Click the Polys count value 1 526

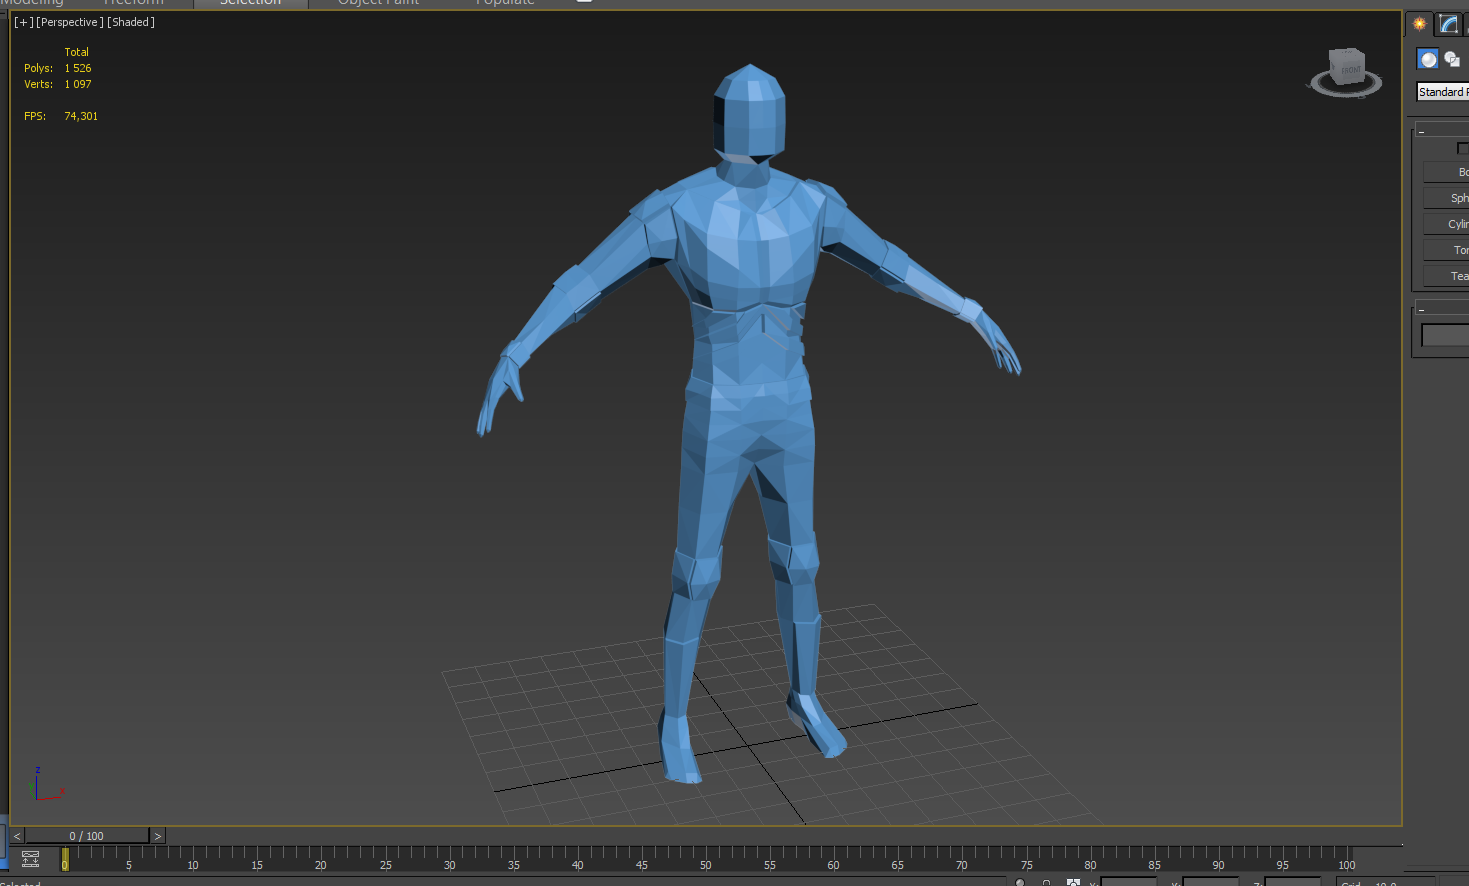pyautogui.click(x=78, y=68)
